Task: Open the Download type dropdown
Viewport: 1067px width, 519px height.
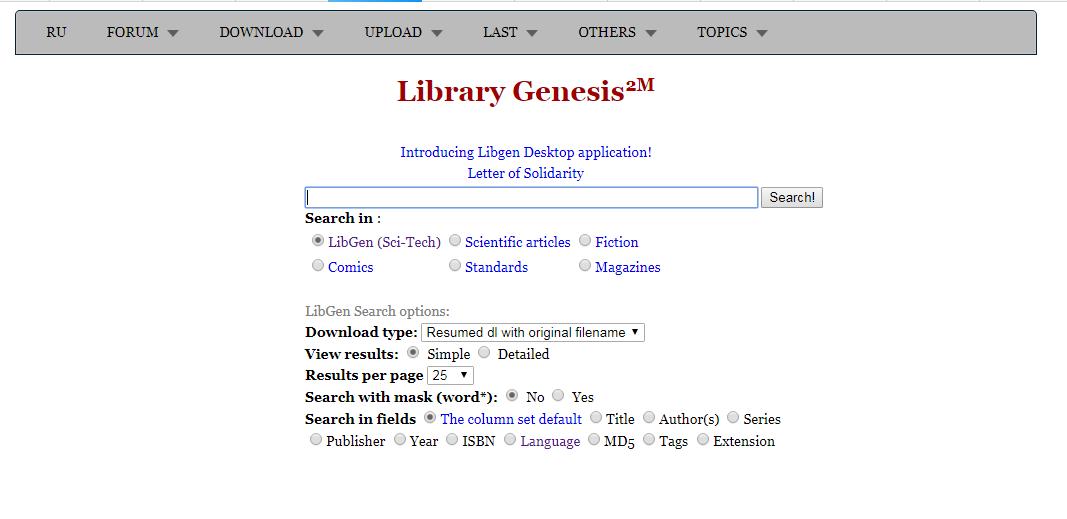Action: [x=533, y=333]
